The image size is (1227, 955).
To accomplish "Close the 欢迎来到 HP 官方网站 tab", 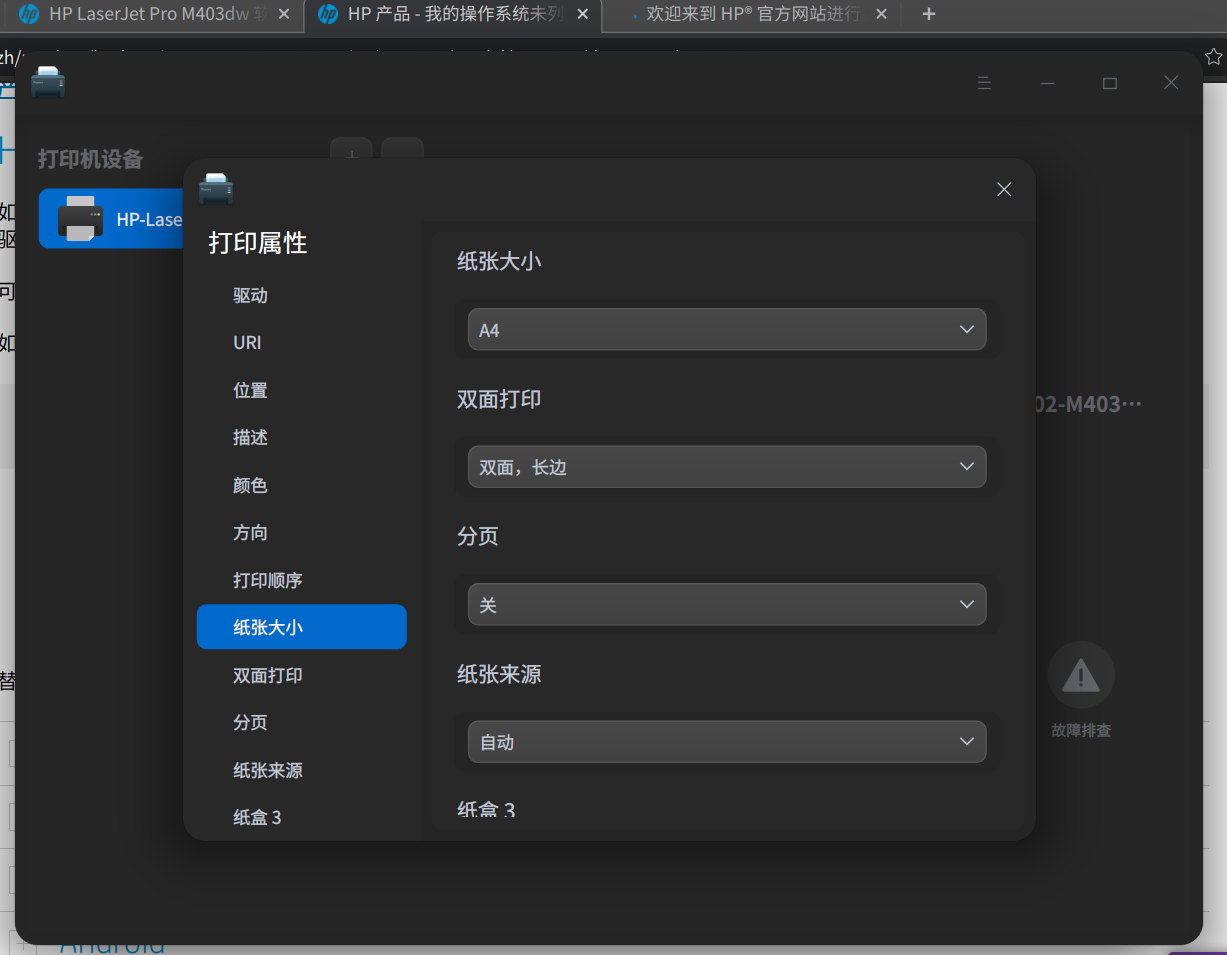I will pyautogui.click(x=879, y=13).
